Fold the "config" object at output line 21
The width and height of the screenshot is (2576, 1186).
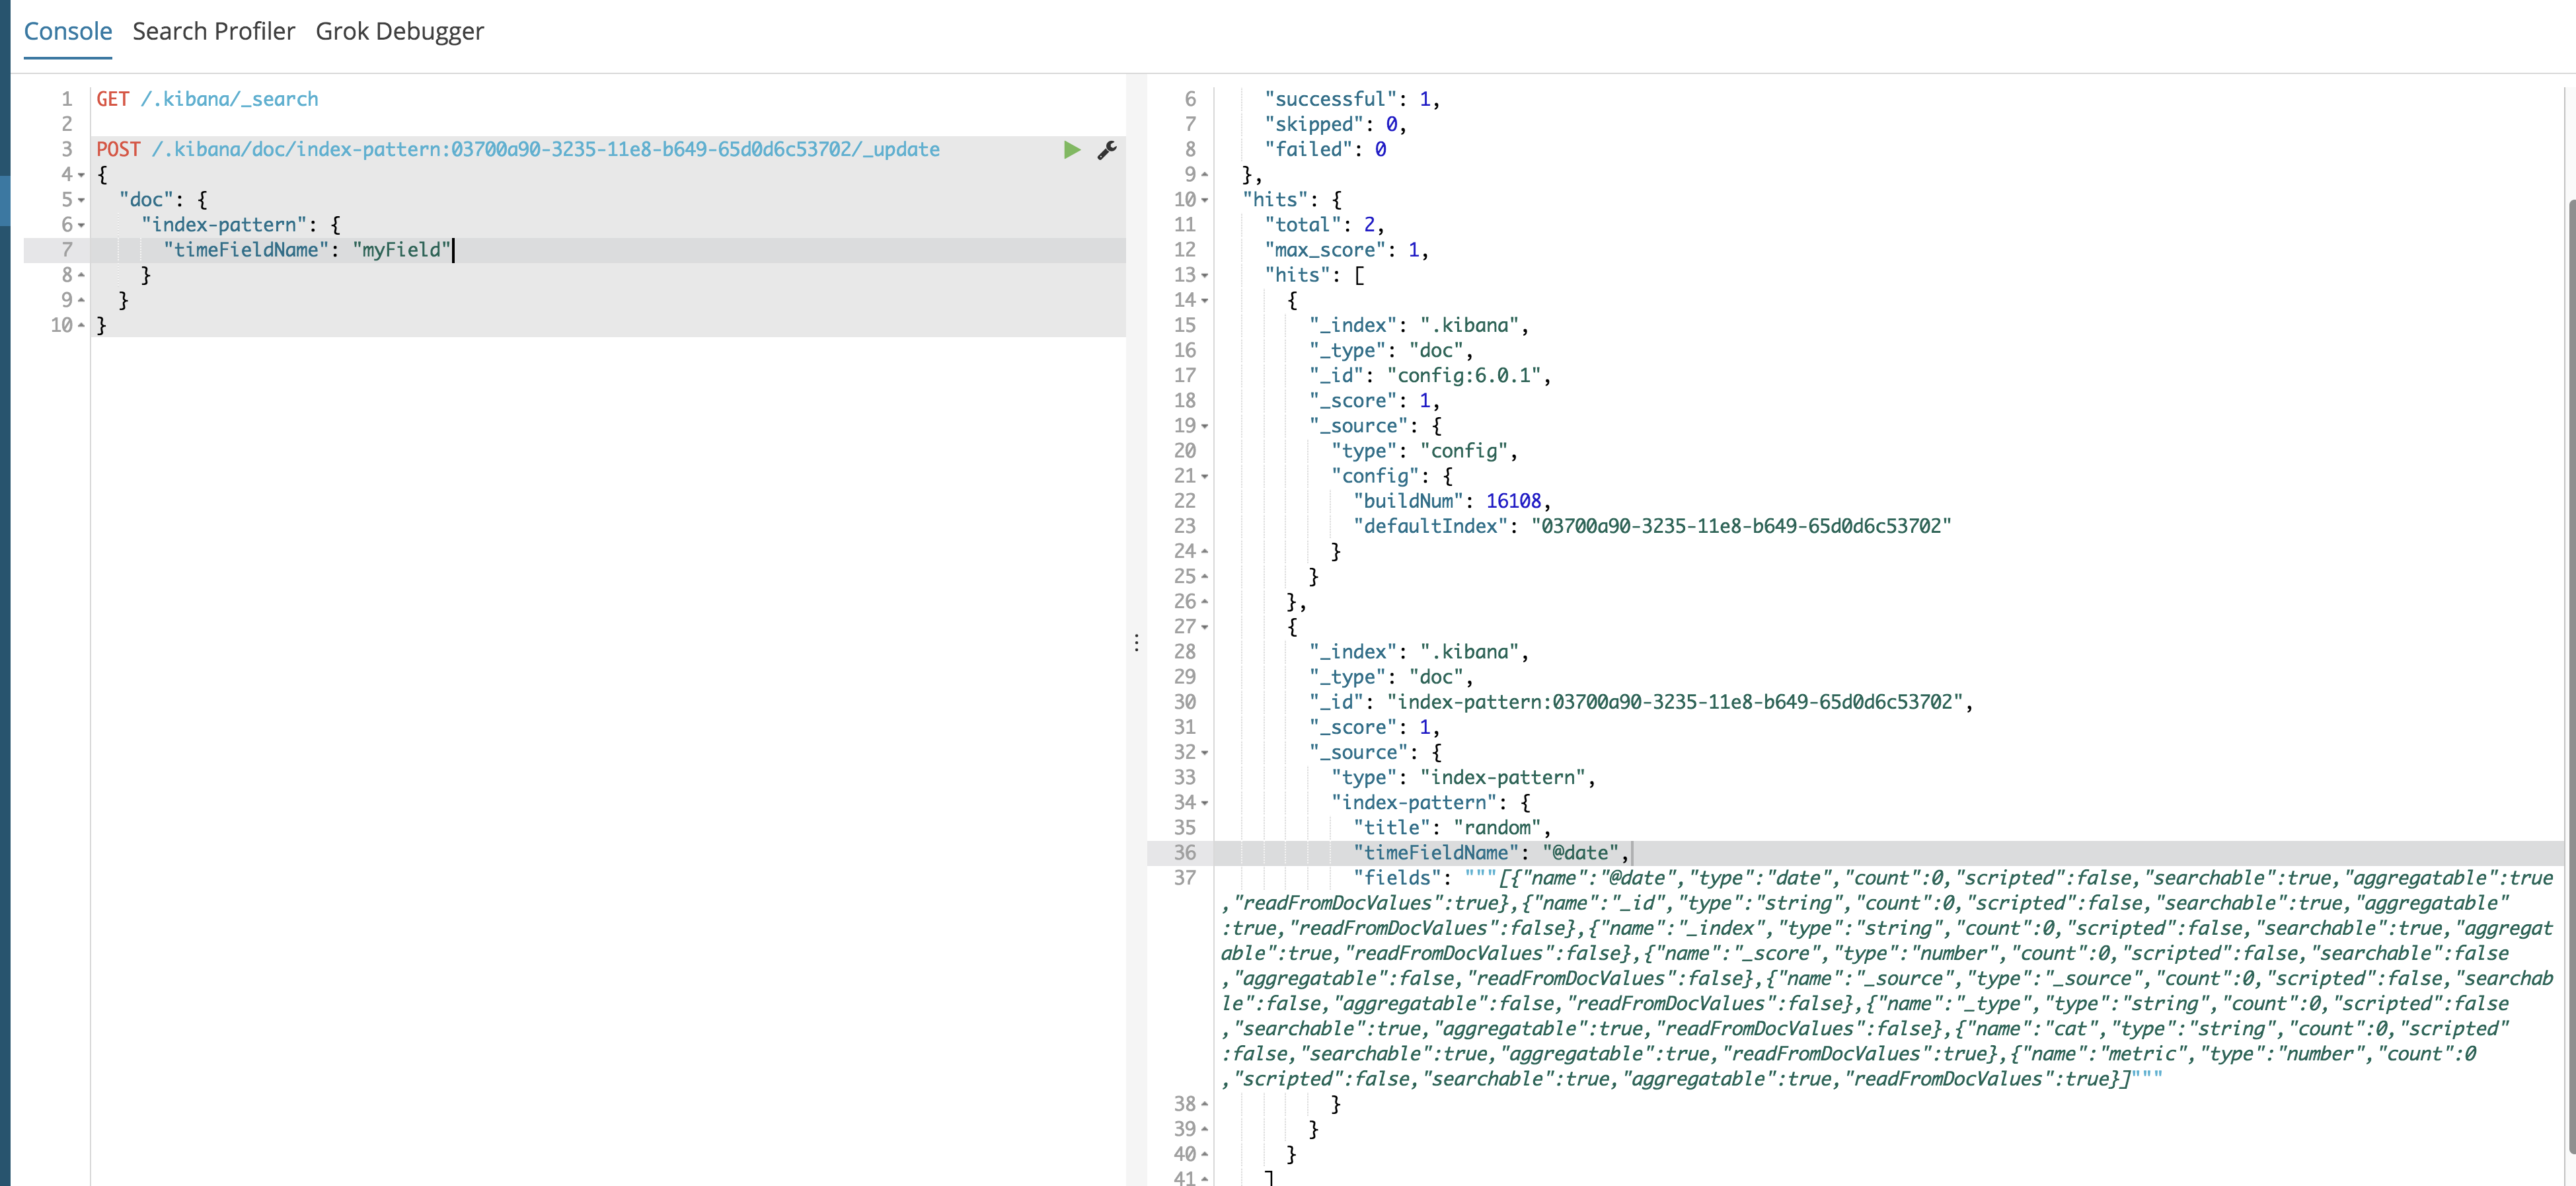click(x=1205, y=476)
